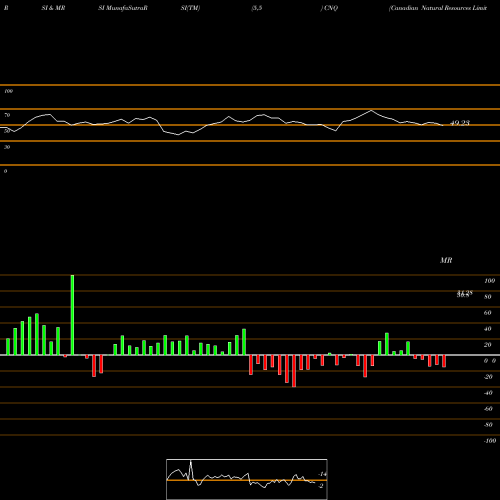
Task: Click the -14 label in mini chart
Action: click(322, 474)
